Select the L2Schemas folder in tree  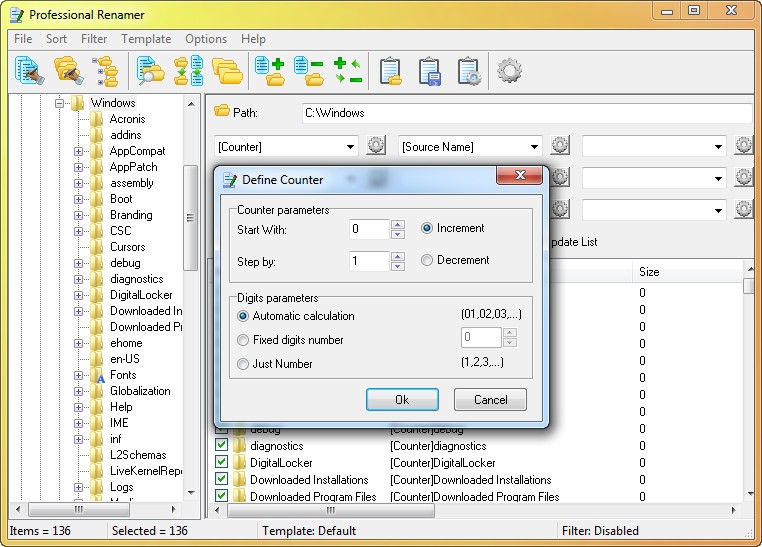[x=138, y=455]
